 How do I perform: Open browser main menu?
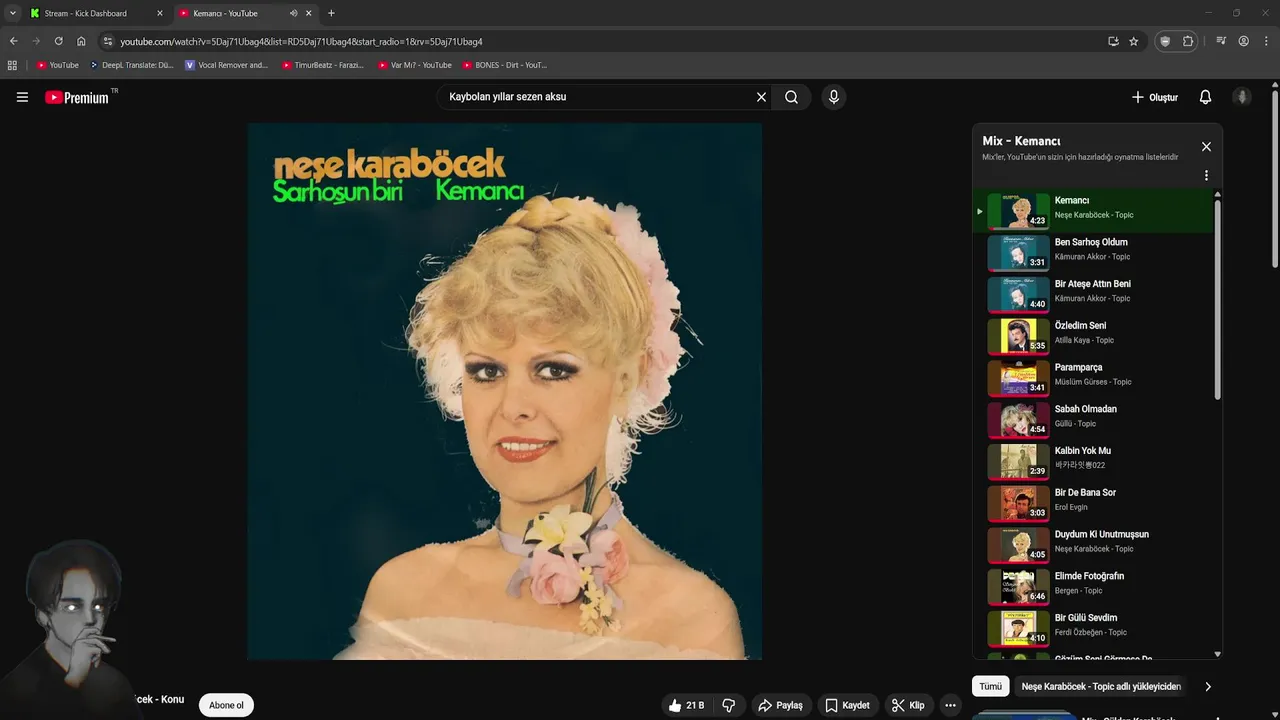1266,41
